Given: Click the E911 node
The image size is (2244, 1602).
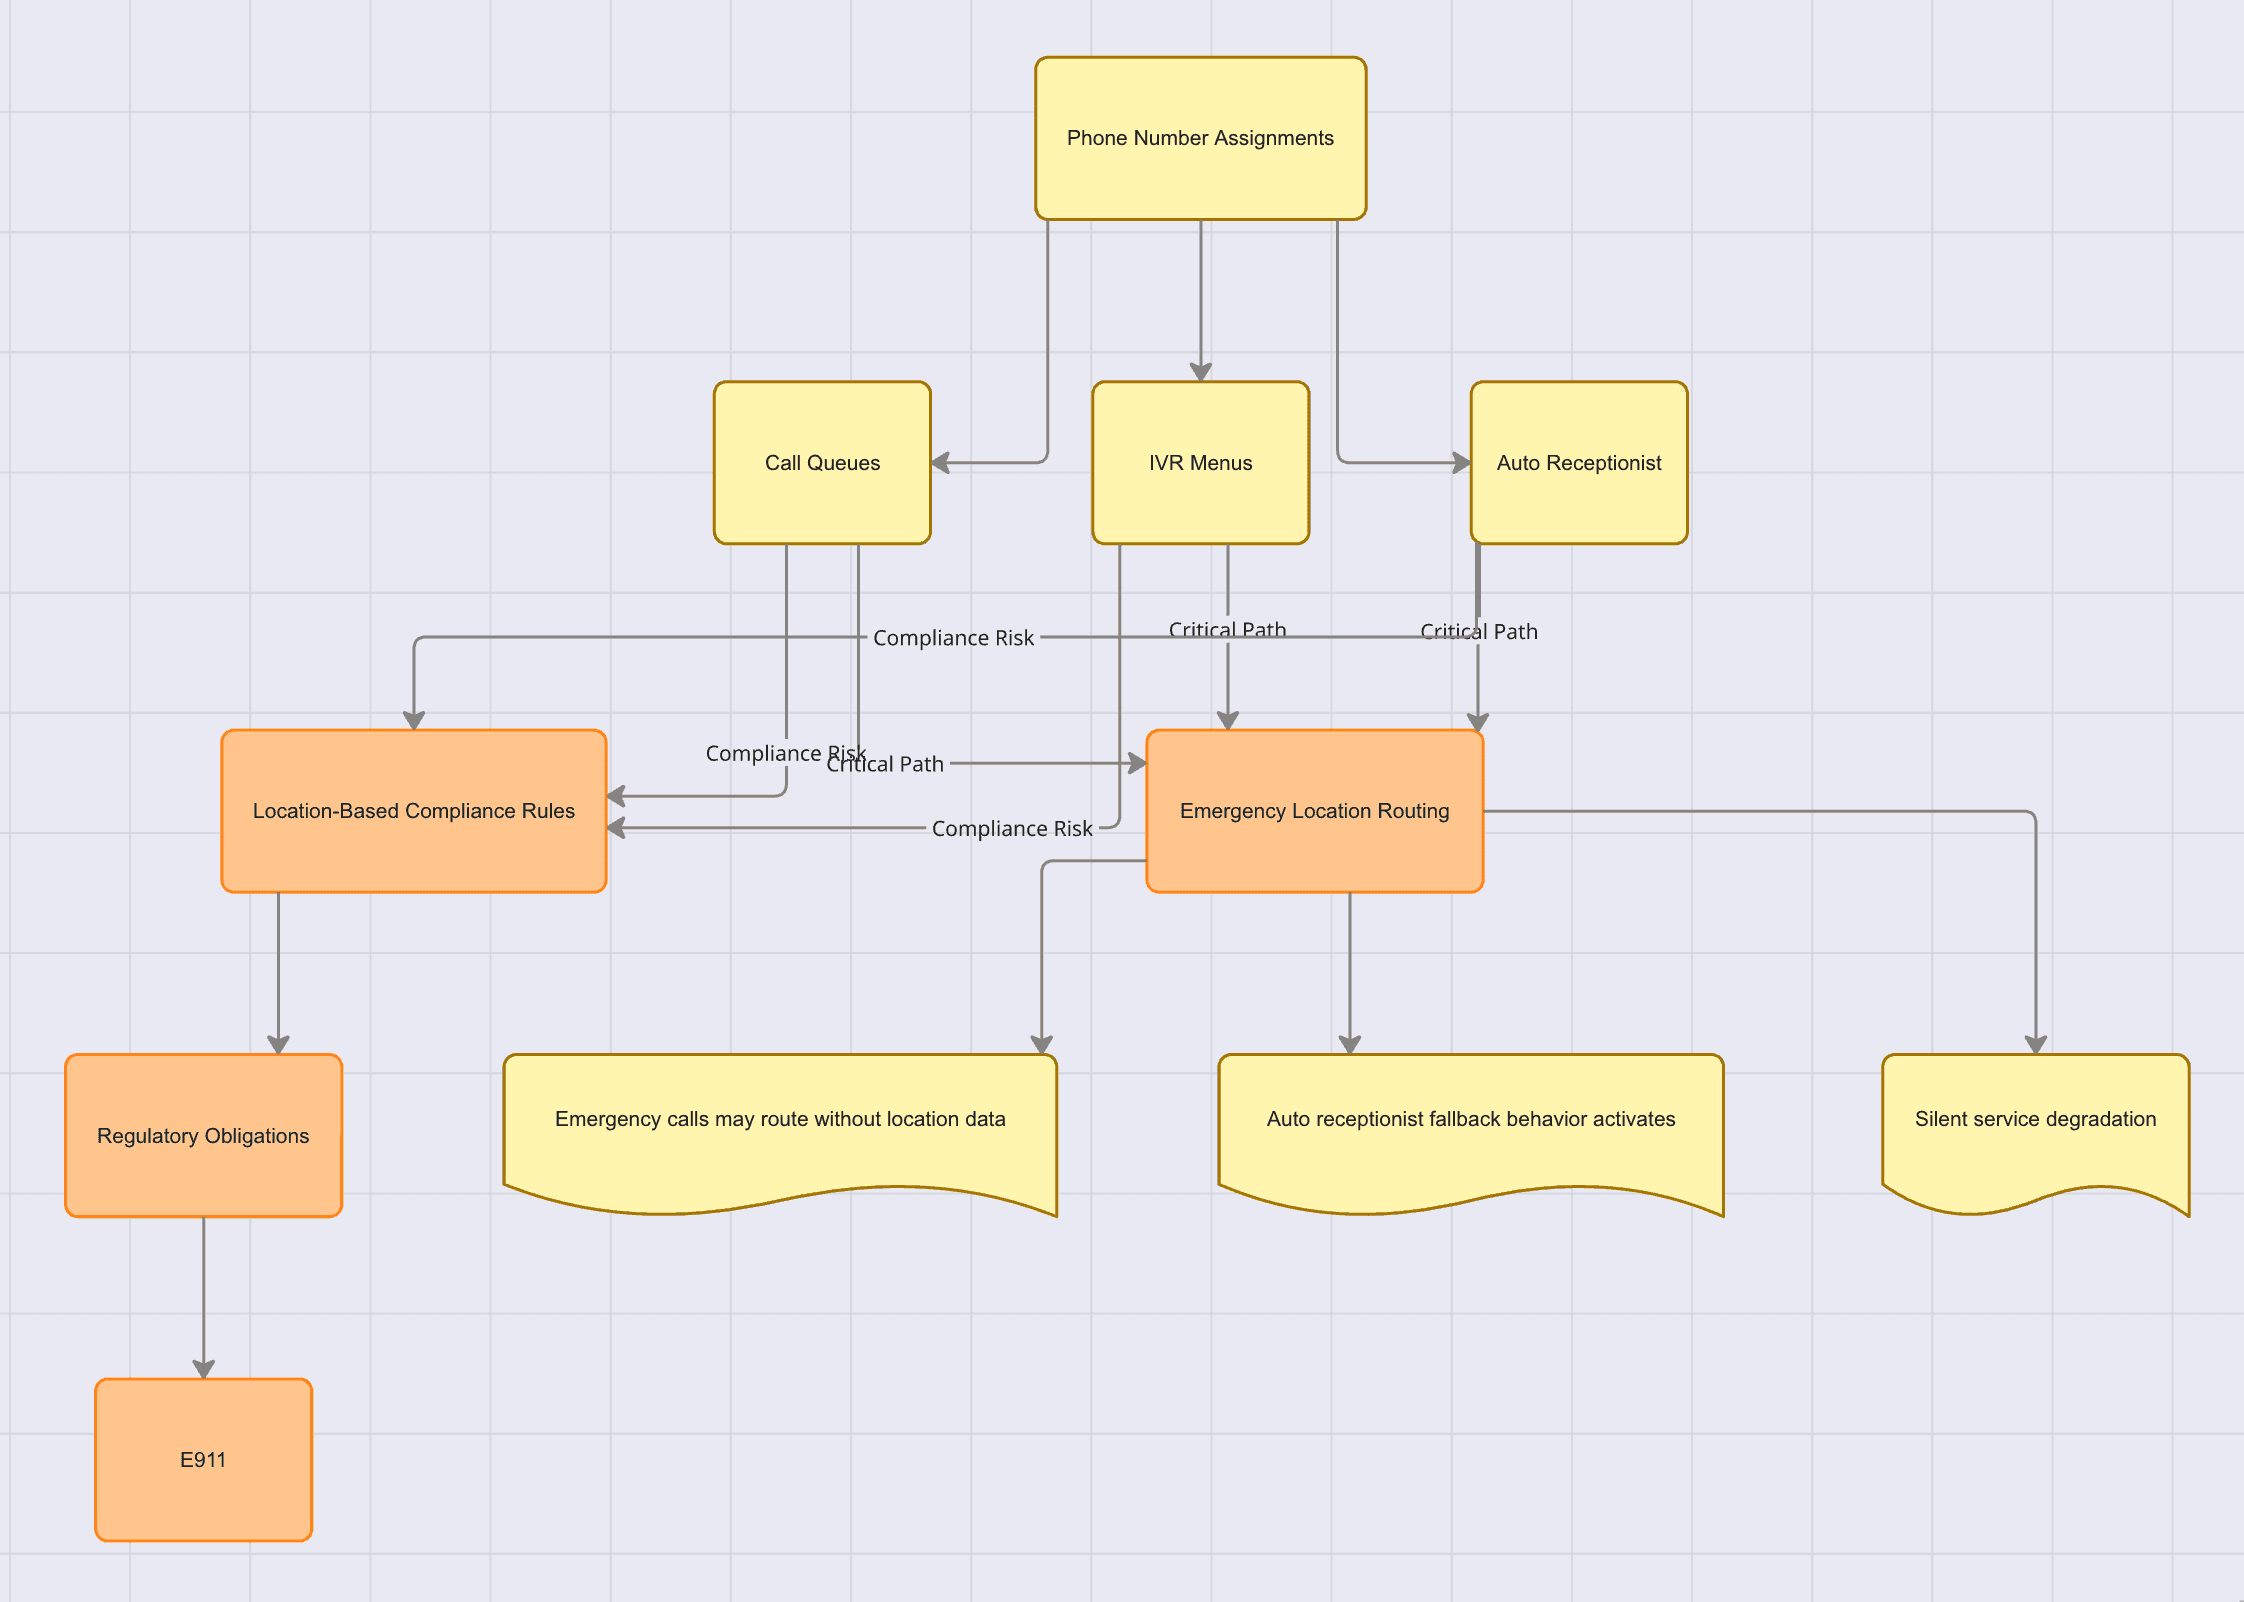Looking at the screenshot, I should 203,1460.
